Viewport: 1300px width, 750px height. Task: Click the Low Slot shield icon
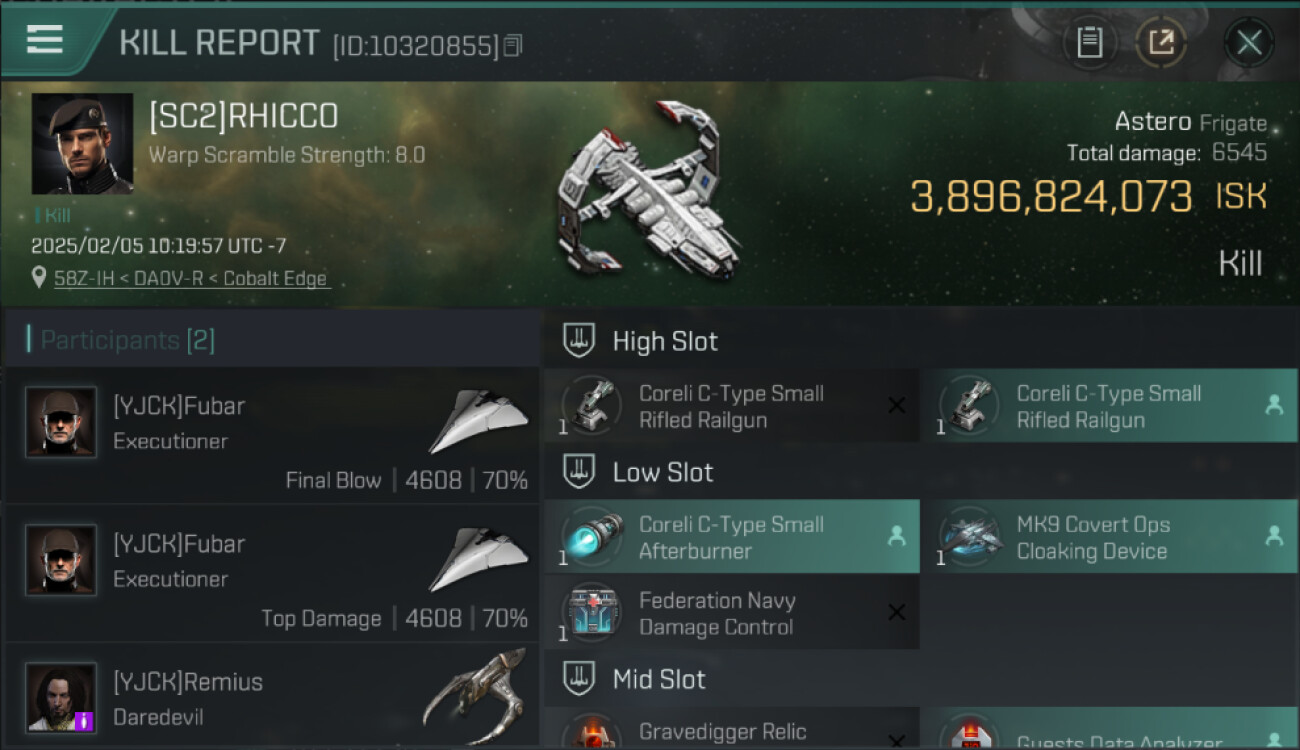pos(579,472)
